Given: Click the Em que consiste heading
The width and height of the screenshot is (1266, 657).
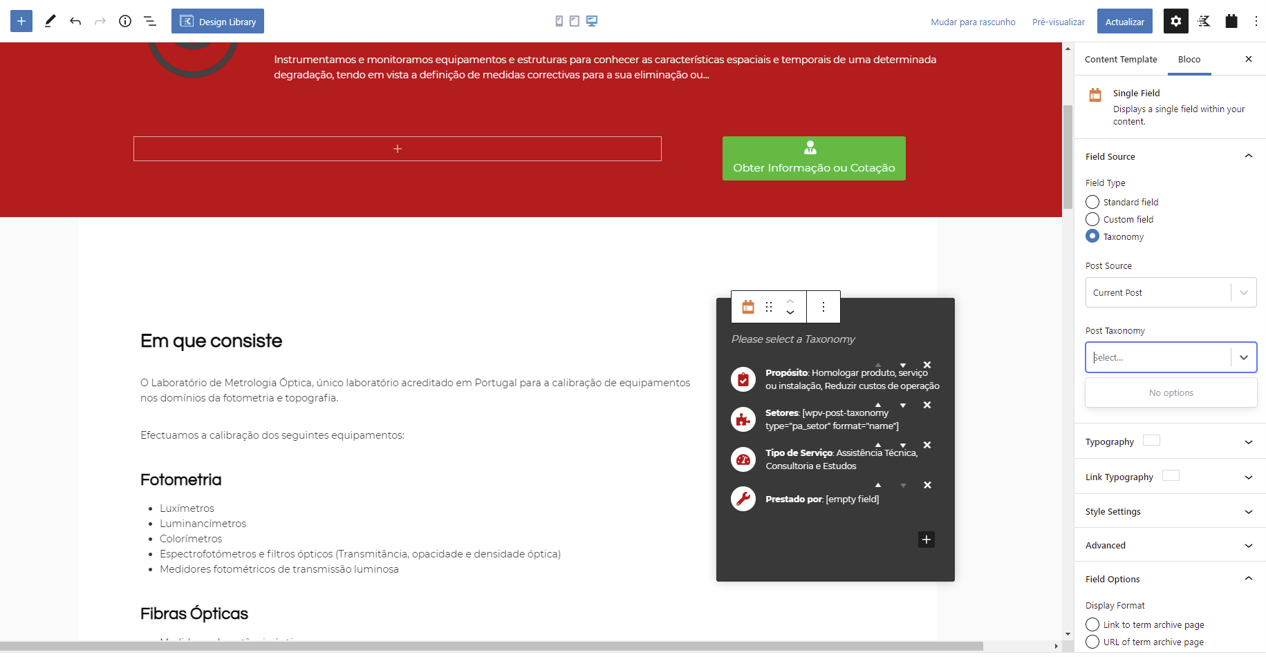Looking at the screenshot, I should [211, 341].
